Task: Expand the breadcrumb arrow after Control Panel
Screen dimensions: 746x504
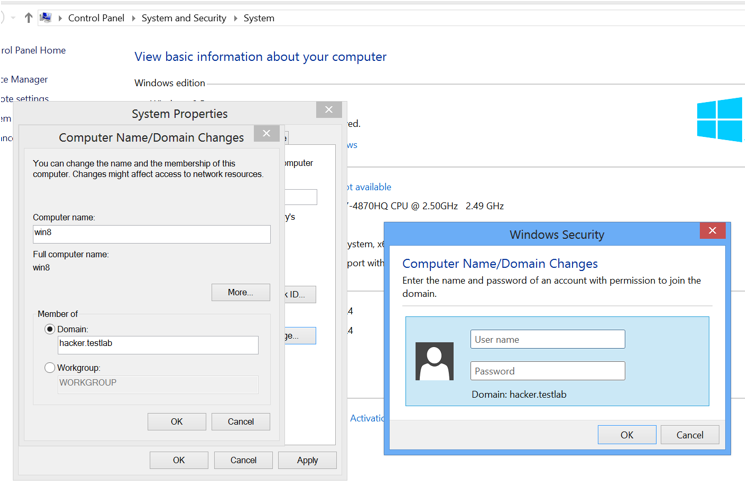Action: [x=133, y=19]
